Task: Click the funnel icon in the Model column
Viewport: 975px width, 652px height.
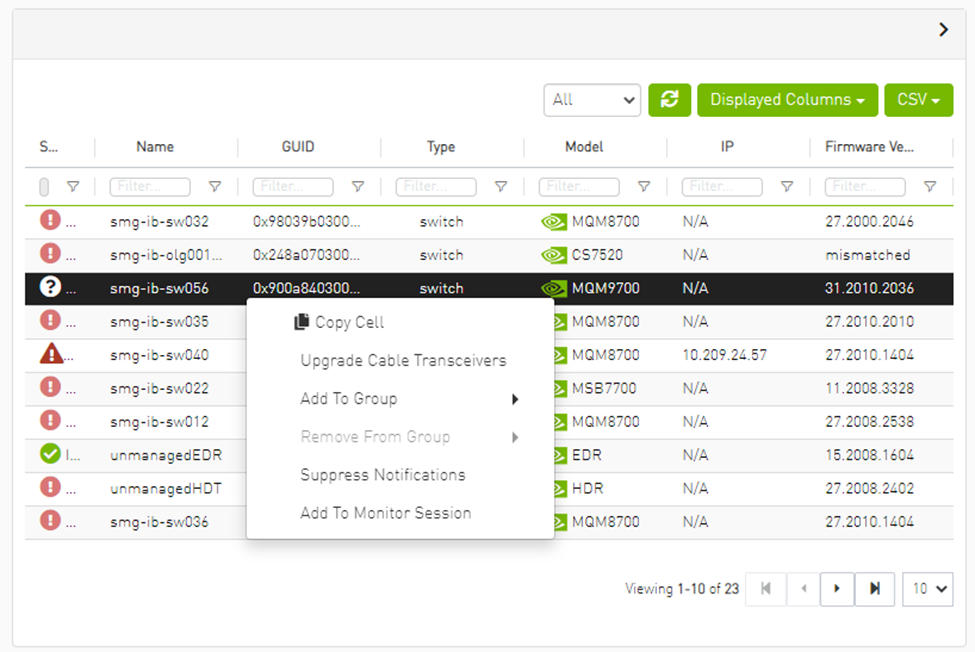Action: [643, 186]
